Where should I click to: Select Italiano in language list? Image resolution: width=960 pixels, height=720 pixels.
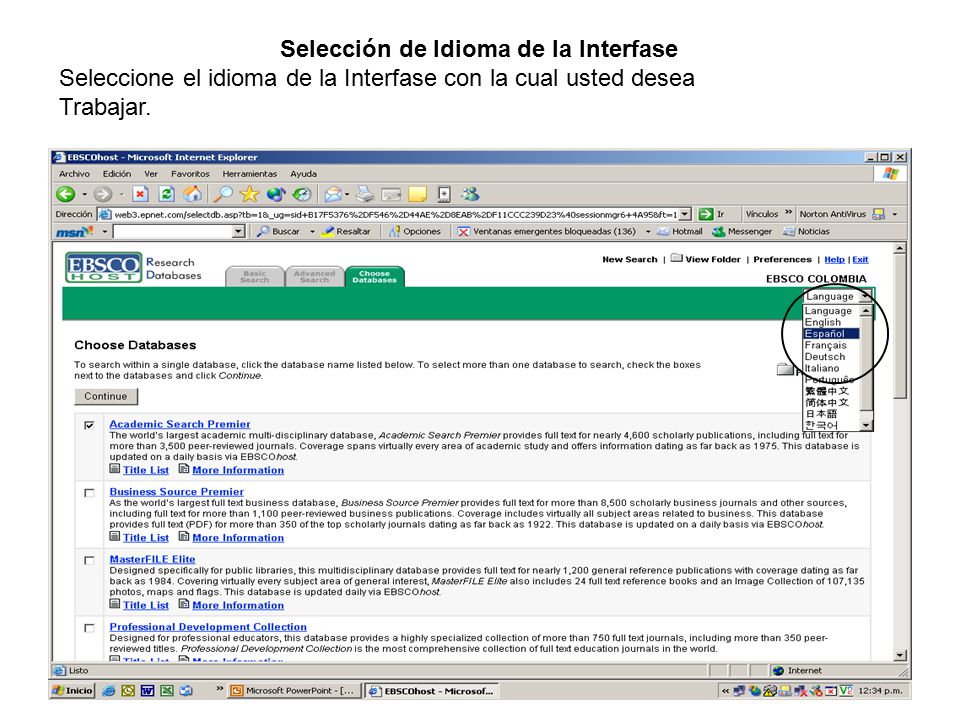[831, 368]
